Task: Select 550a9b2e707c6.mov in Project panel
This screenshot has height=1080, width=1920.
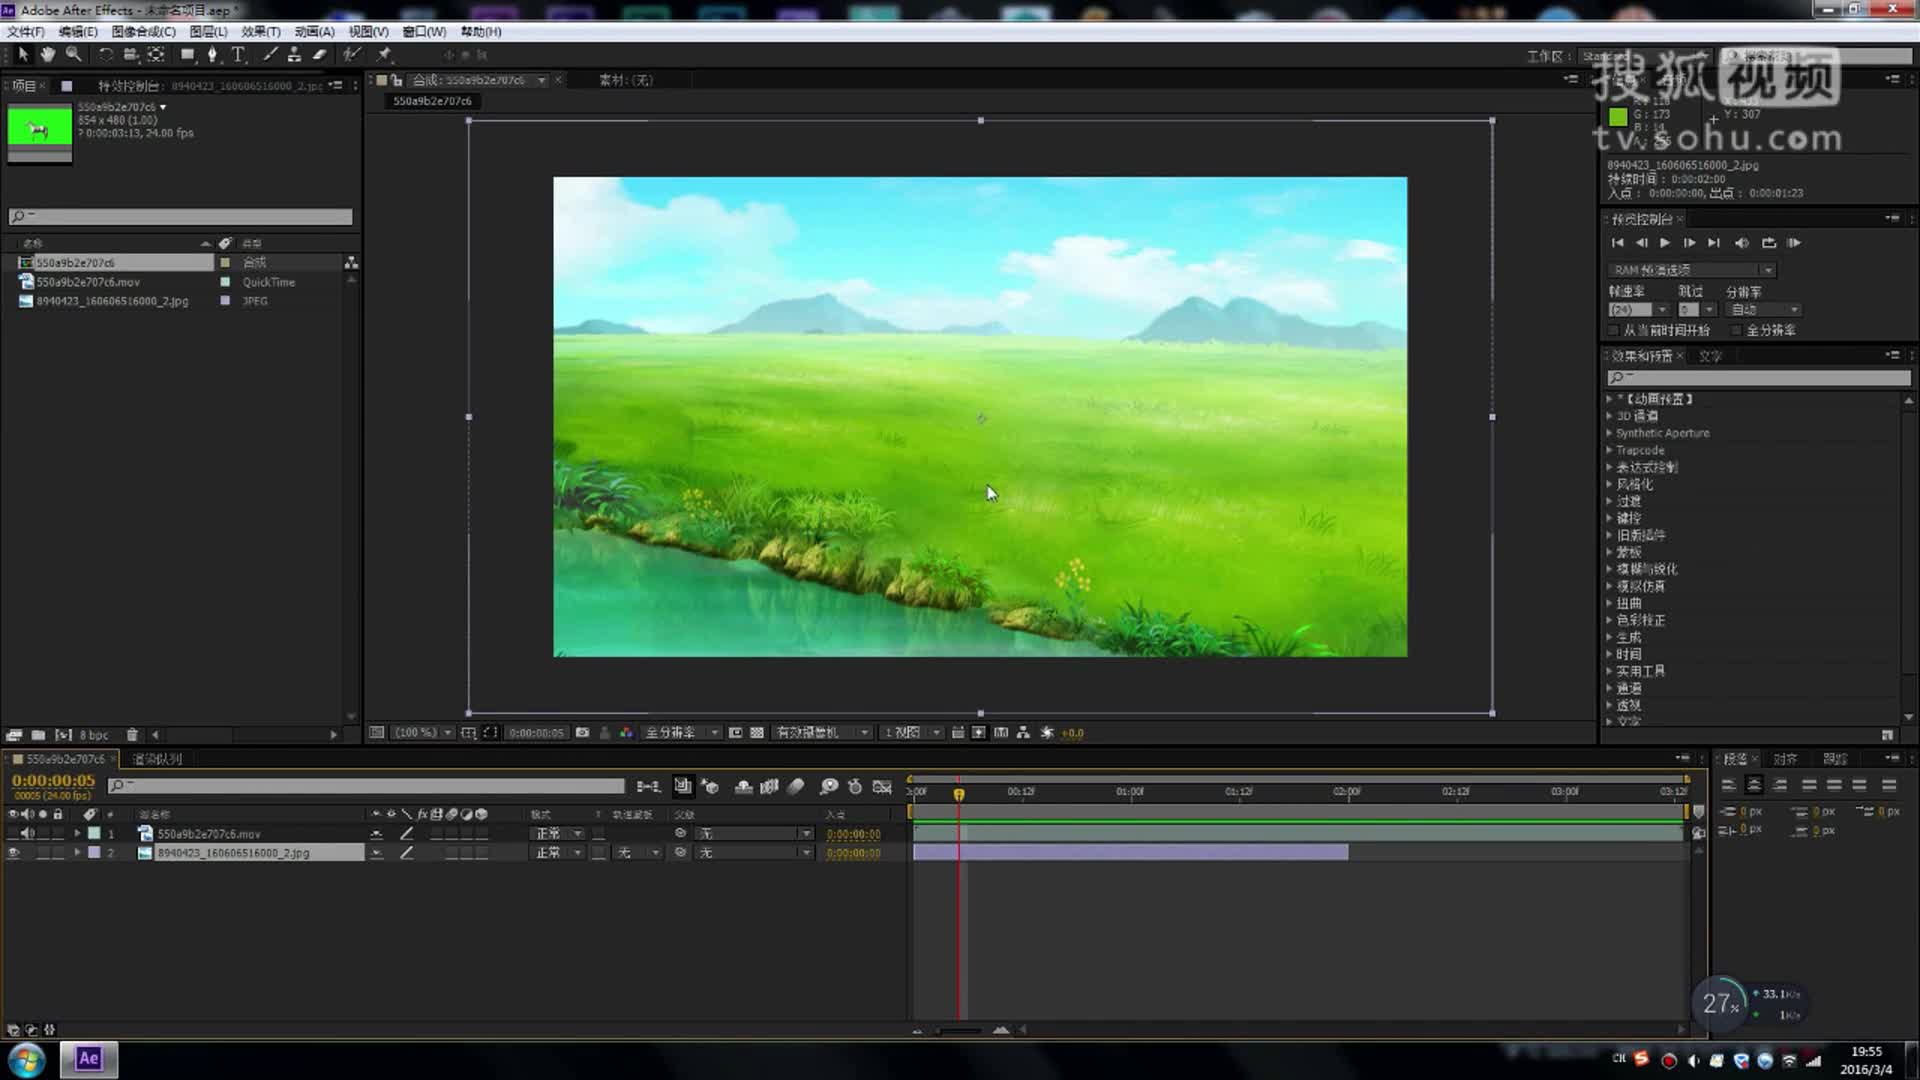Action: [88, 282]
